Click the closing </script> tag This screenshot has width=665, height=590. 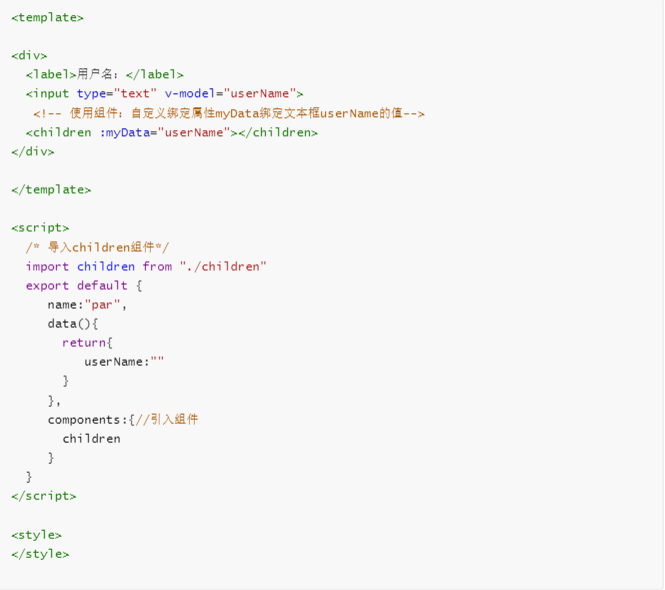pos(44,496)
